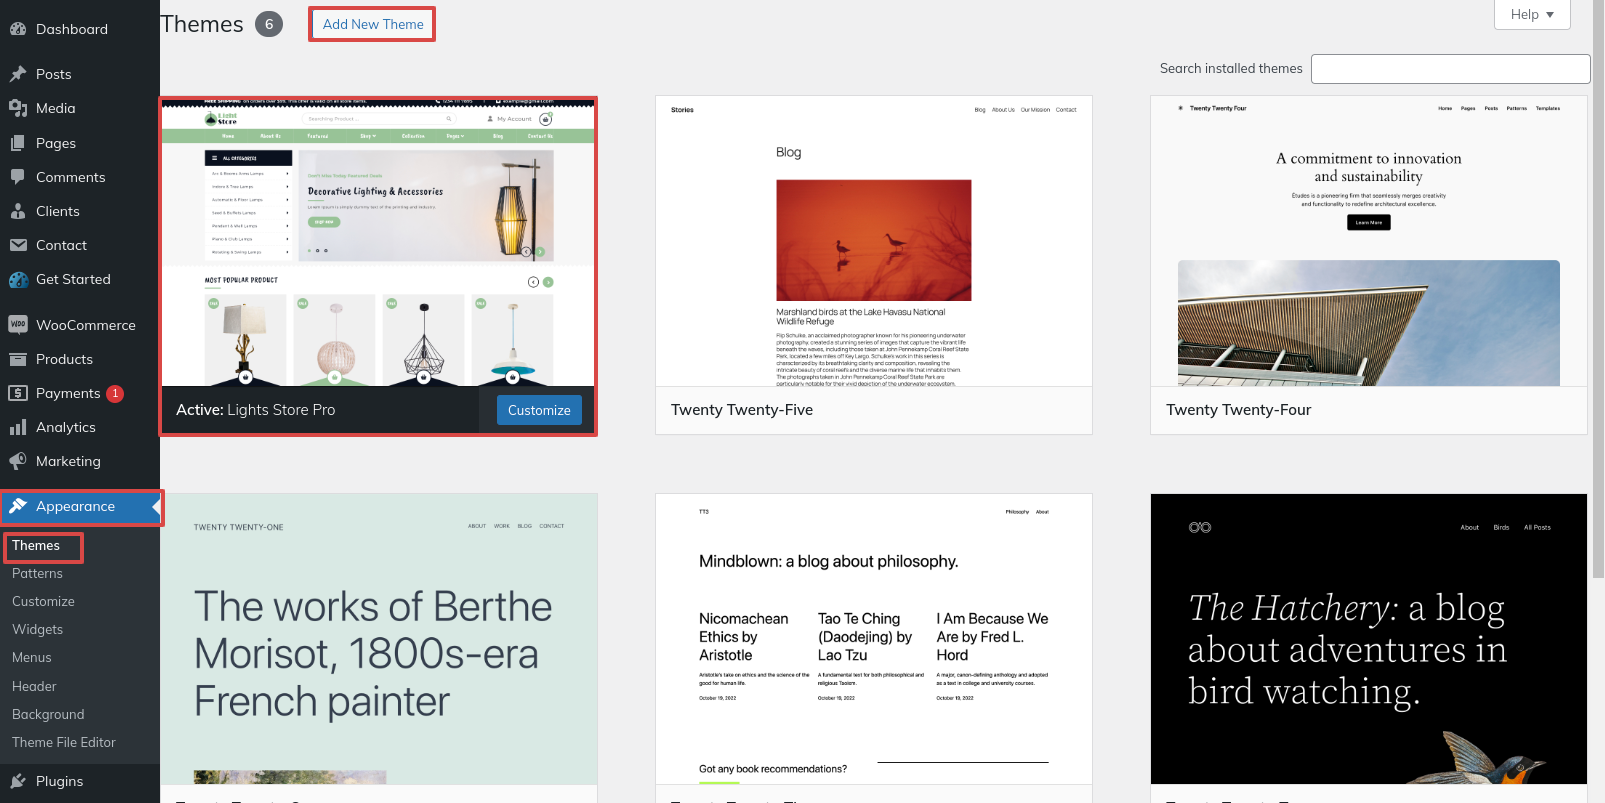Open the Twenty Twenty-One Berthe Morisot theme
1605x803 pixels.
[378, 639]
